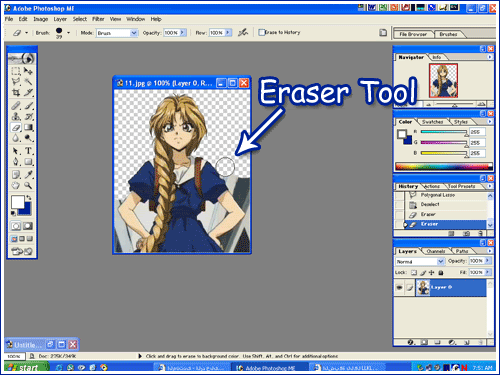Select the Zoom magnifier tool
Viewport: 500px width, 375px height.
28,185
